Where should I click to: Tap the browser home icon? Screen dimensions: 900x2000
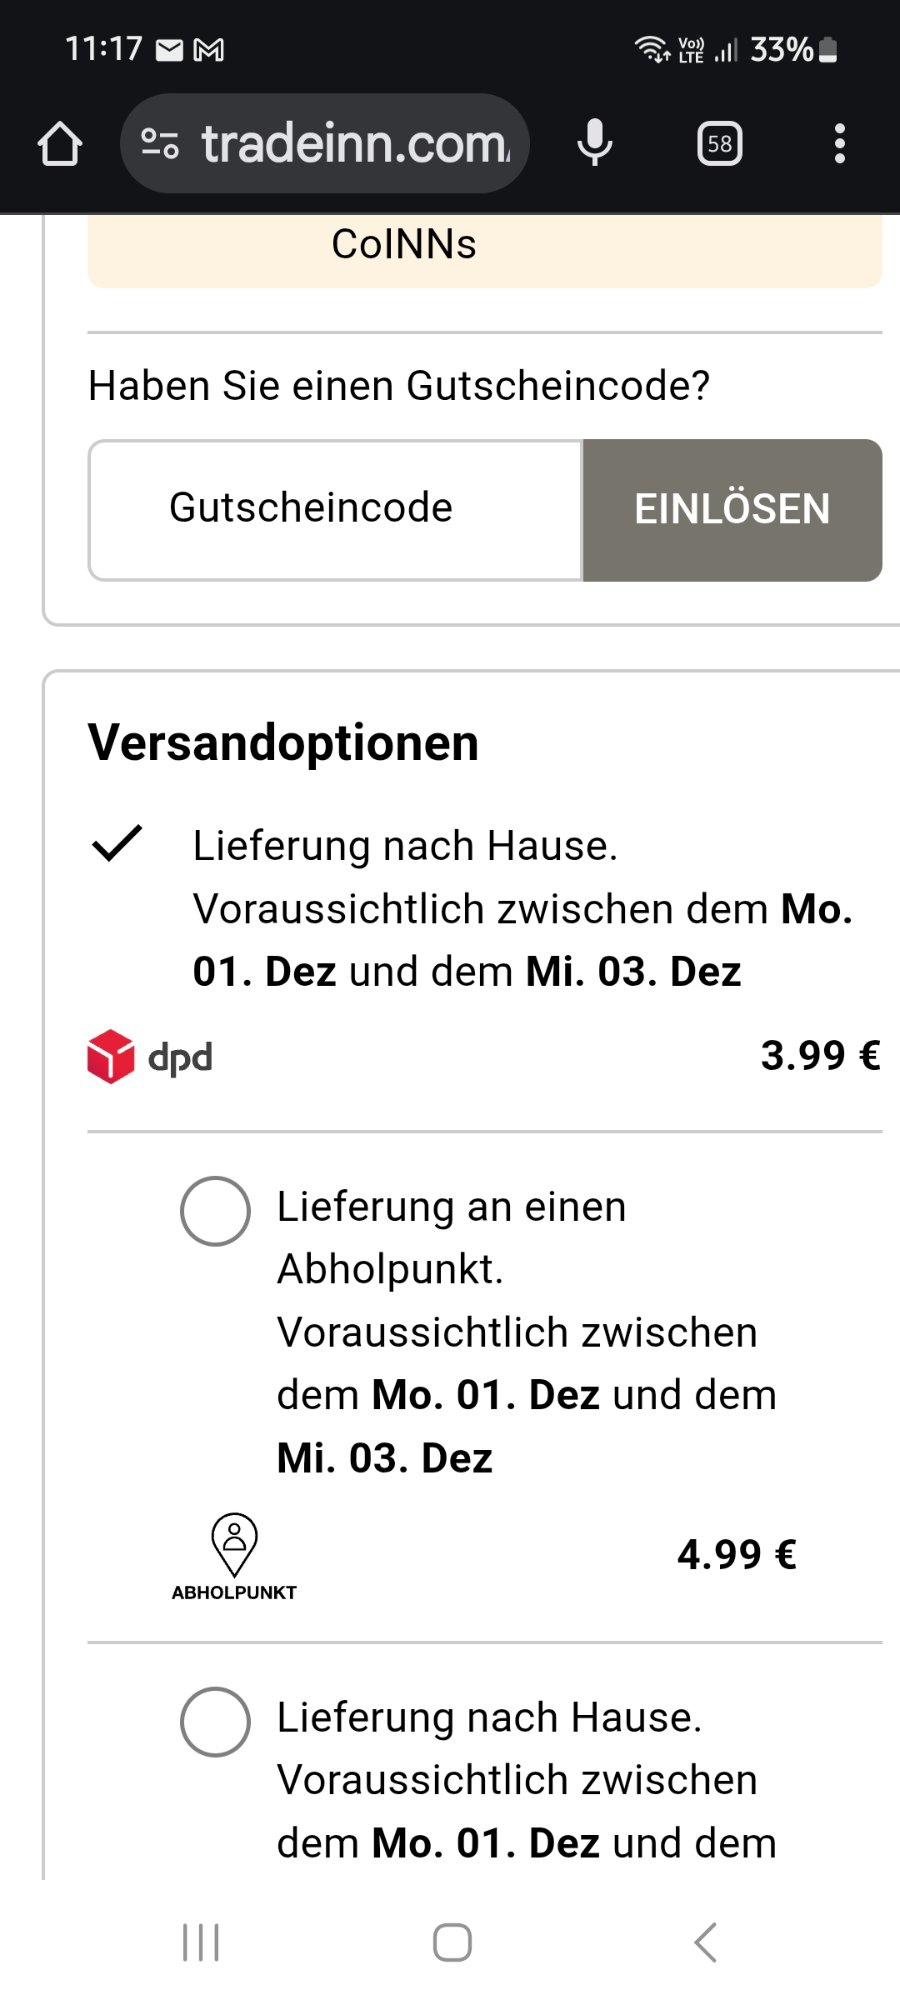(x=60, y=144)
